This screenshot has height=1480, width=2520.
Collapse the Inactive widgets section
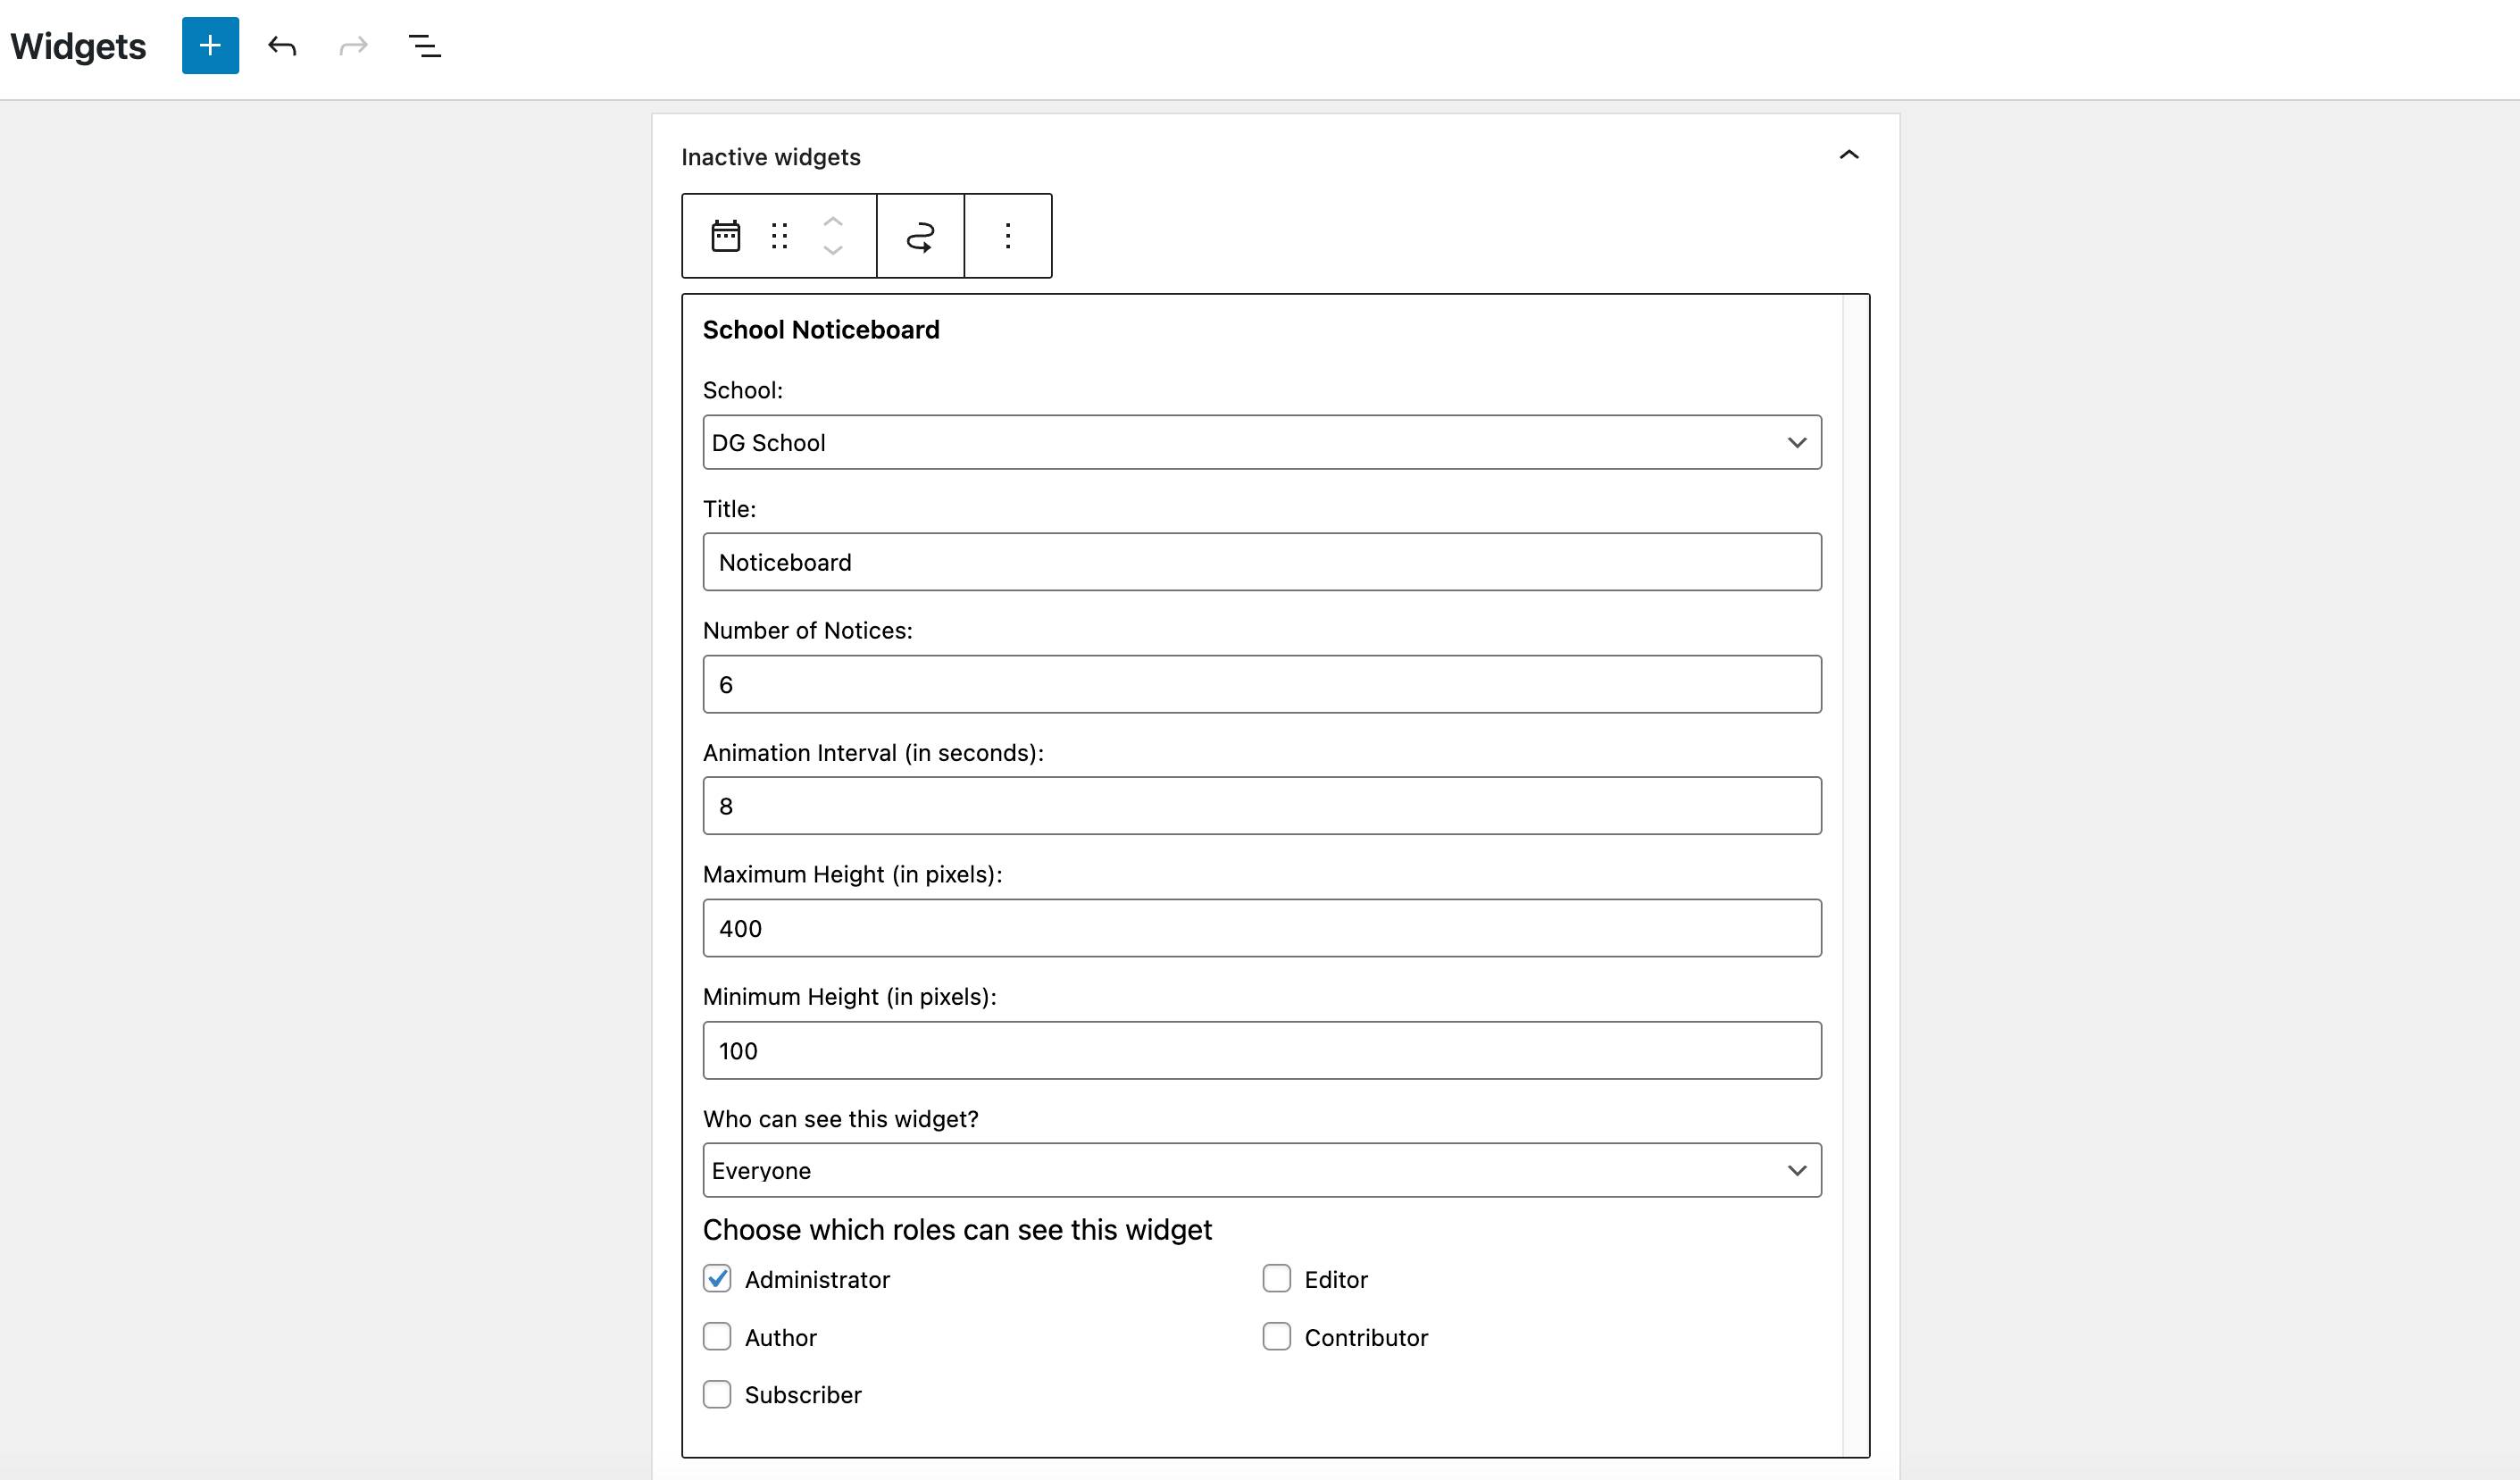coord(1849,155)
